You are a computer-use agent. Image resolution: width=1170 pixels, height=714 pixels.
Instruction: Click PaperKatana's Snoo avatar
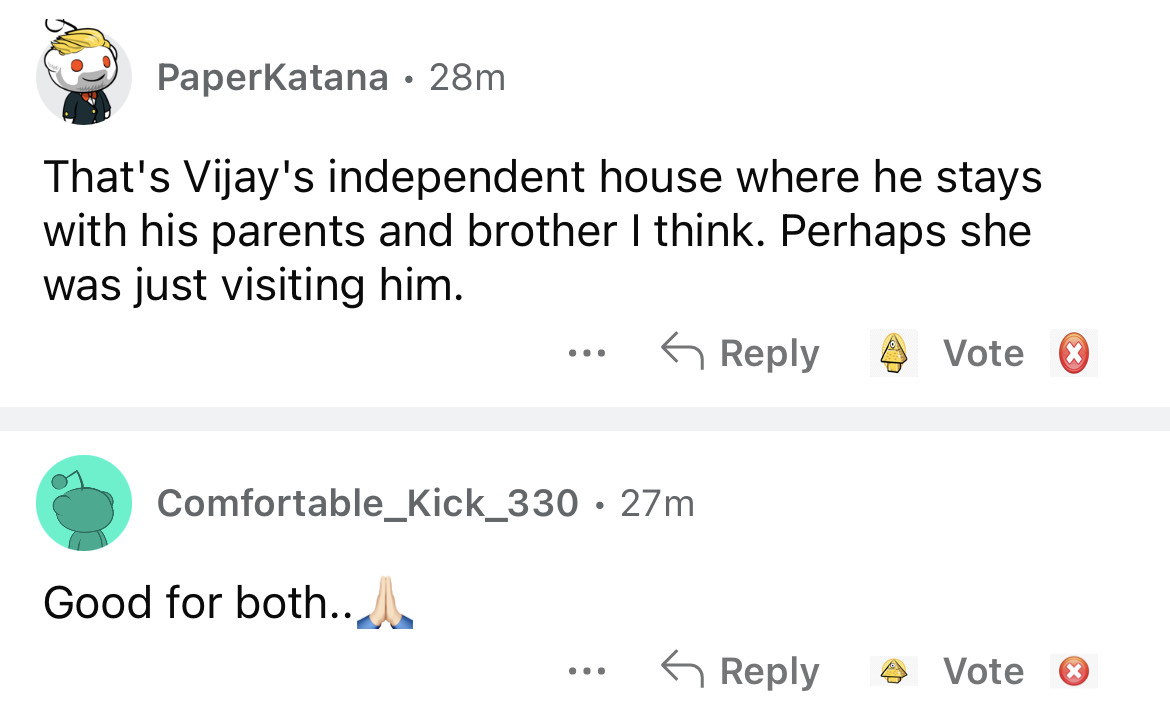tap(84, 77)
